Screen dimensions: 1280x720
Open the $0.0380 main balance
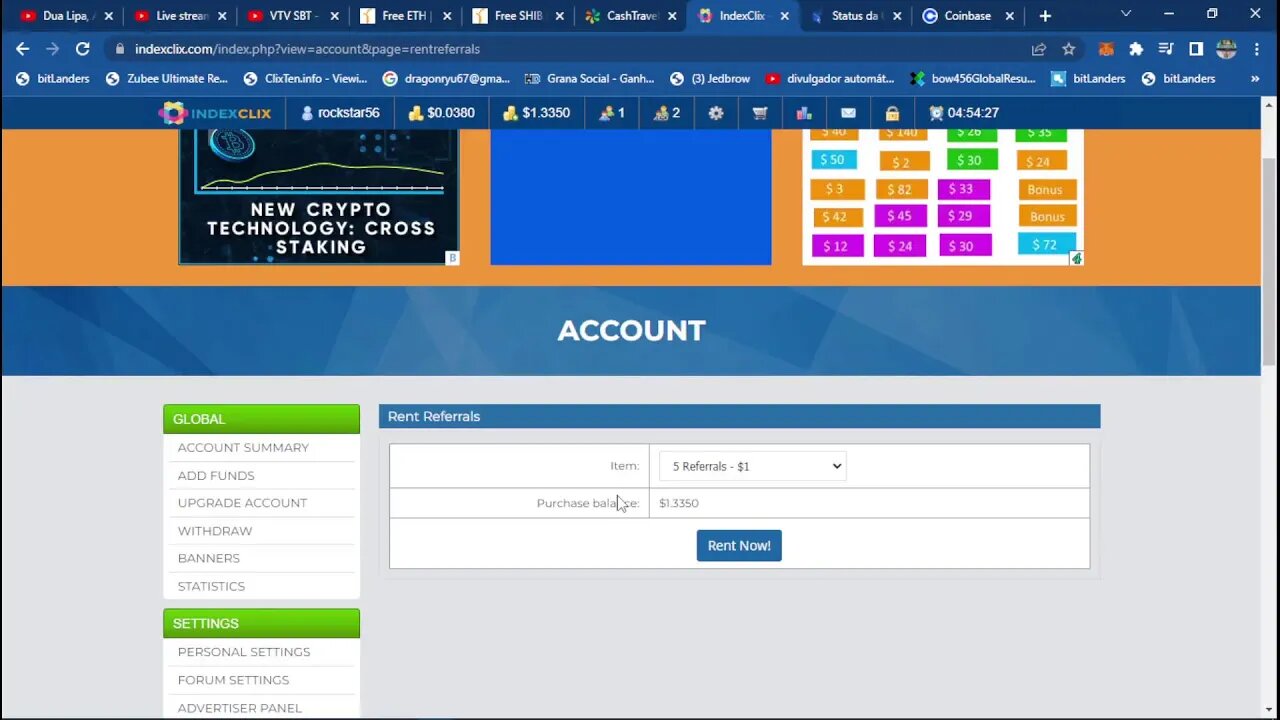tap(441, 113)
